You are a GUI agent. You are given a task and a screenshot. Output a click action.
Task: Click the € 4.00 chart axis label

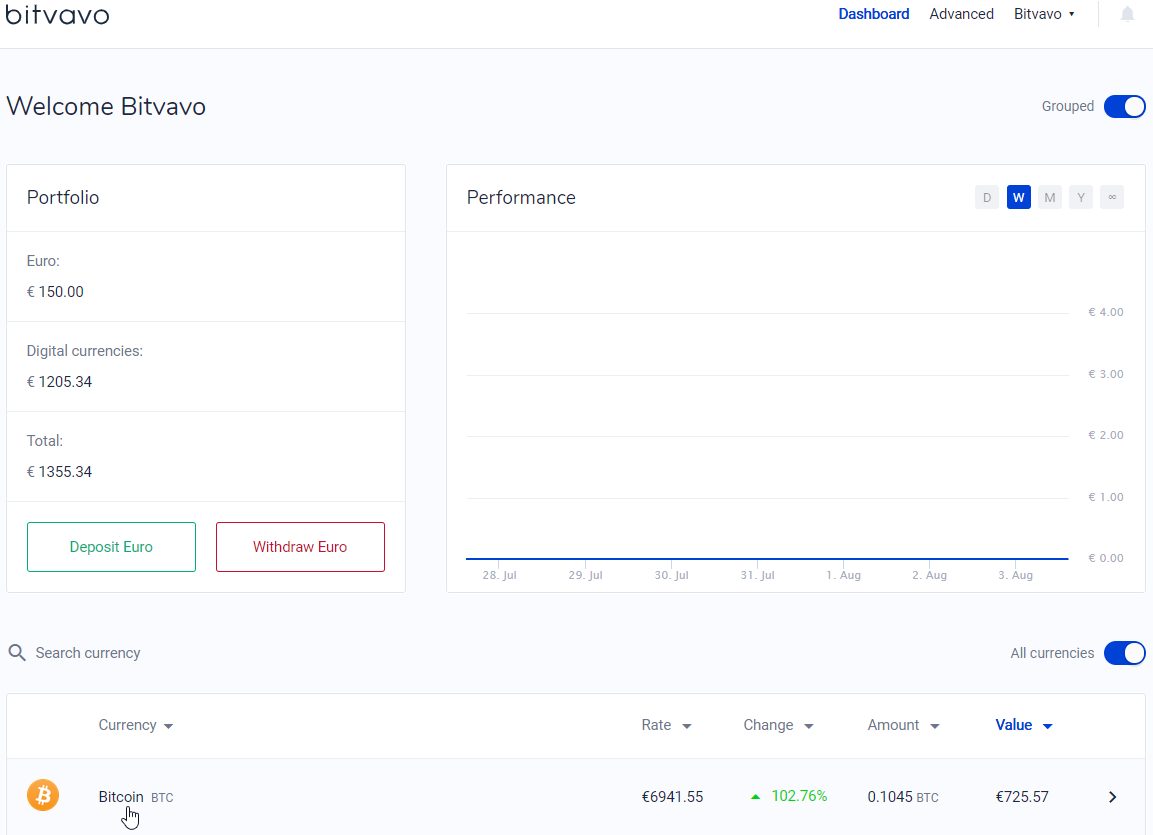point(1106,312)
